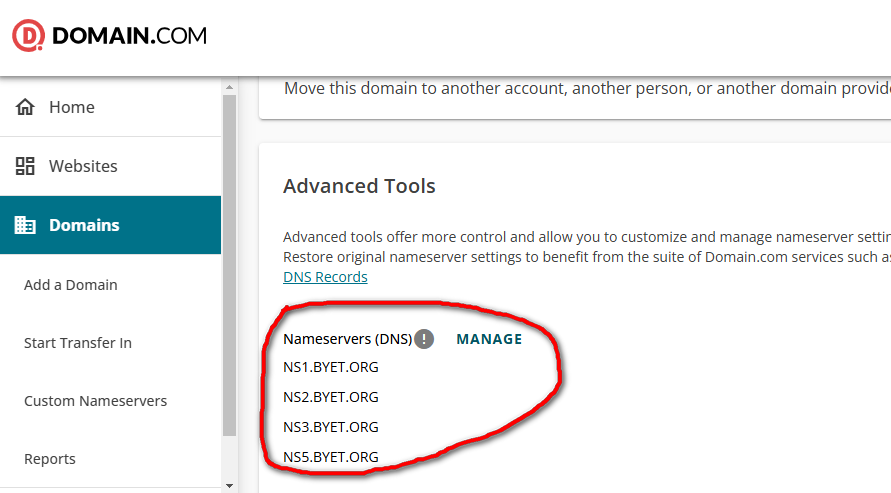The height and width of the screenshot is (493, 891).
Task: Click the sidebar scroll down arrow
Action: (x=230, y=486)
